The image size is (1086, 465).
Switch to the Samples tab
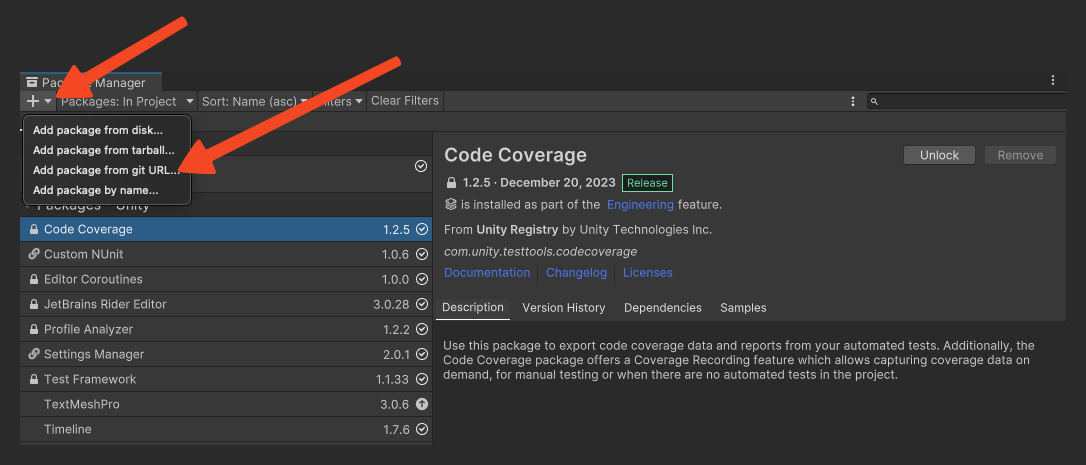[x=743, y=308]
